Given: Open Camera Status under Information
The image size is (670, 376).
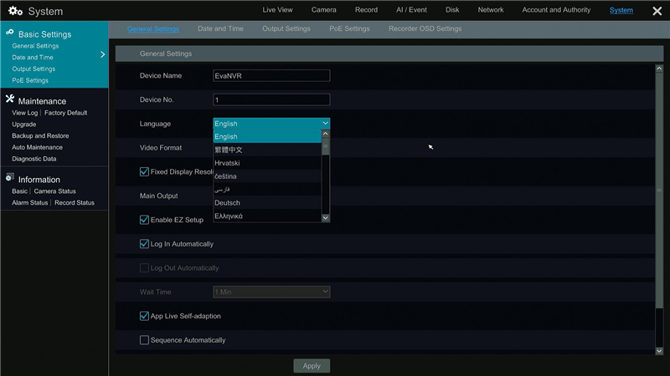Looking at the screenshot, I should coord(55,191).
